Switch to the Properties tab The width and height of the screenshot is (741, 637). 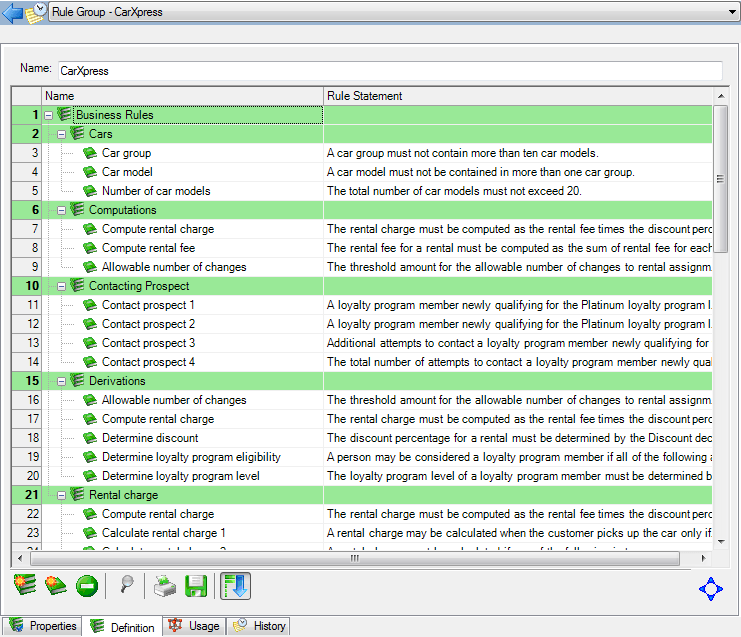tap(42, 626)
